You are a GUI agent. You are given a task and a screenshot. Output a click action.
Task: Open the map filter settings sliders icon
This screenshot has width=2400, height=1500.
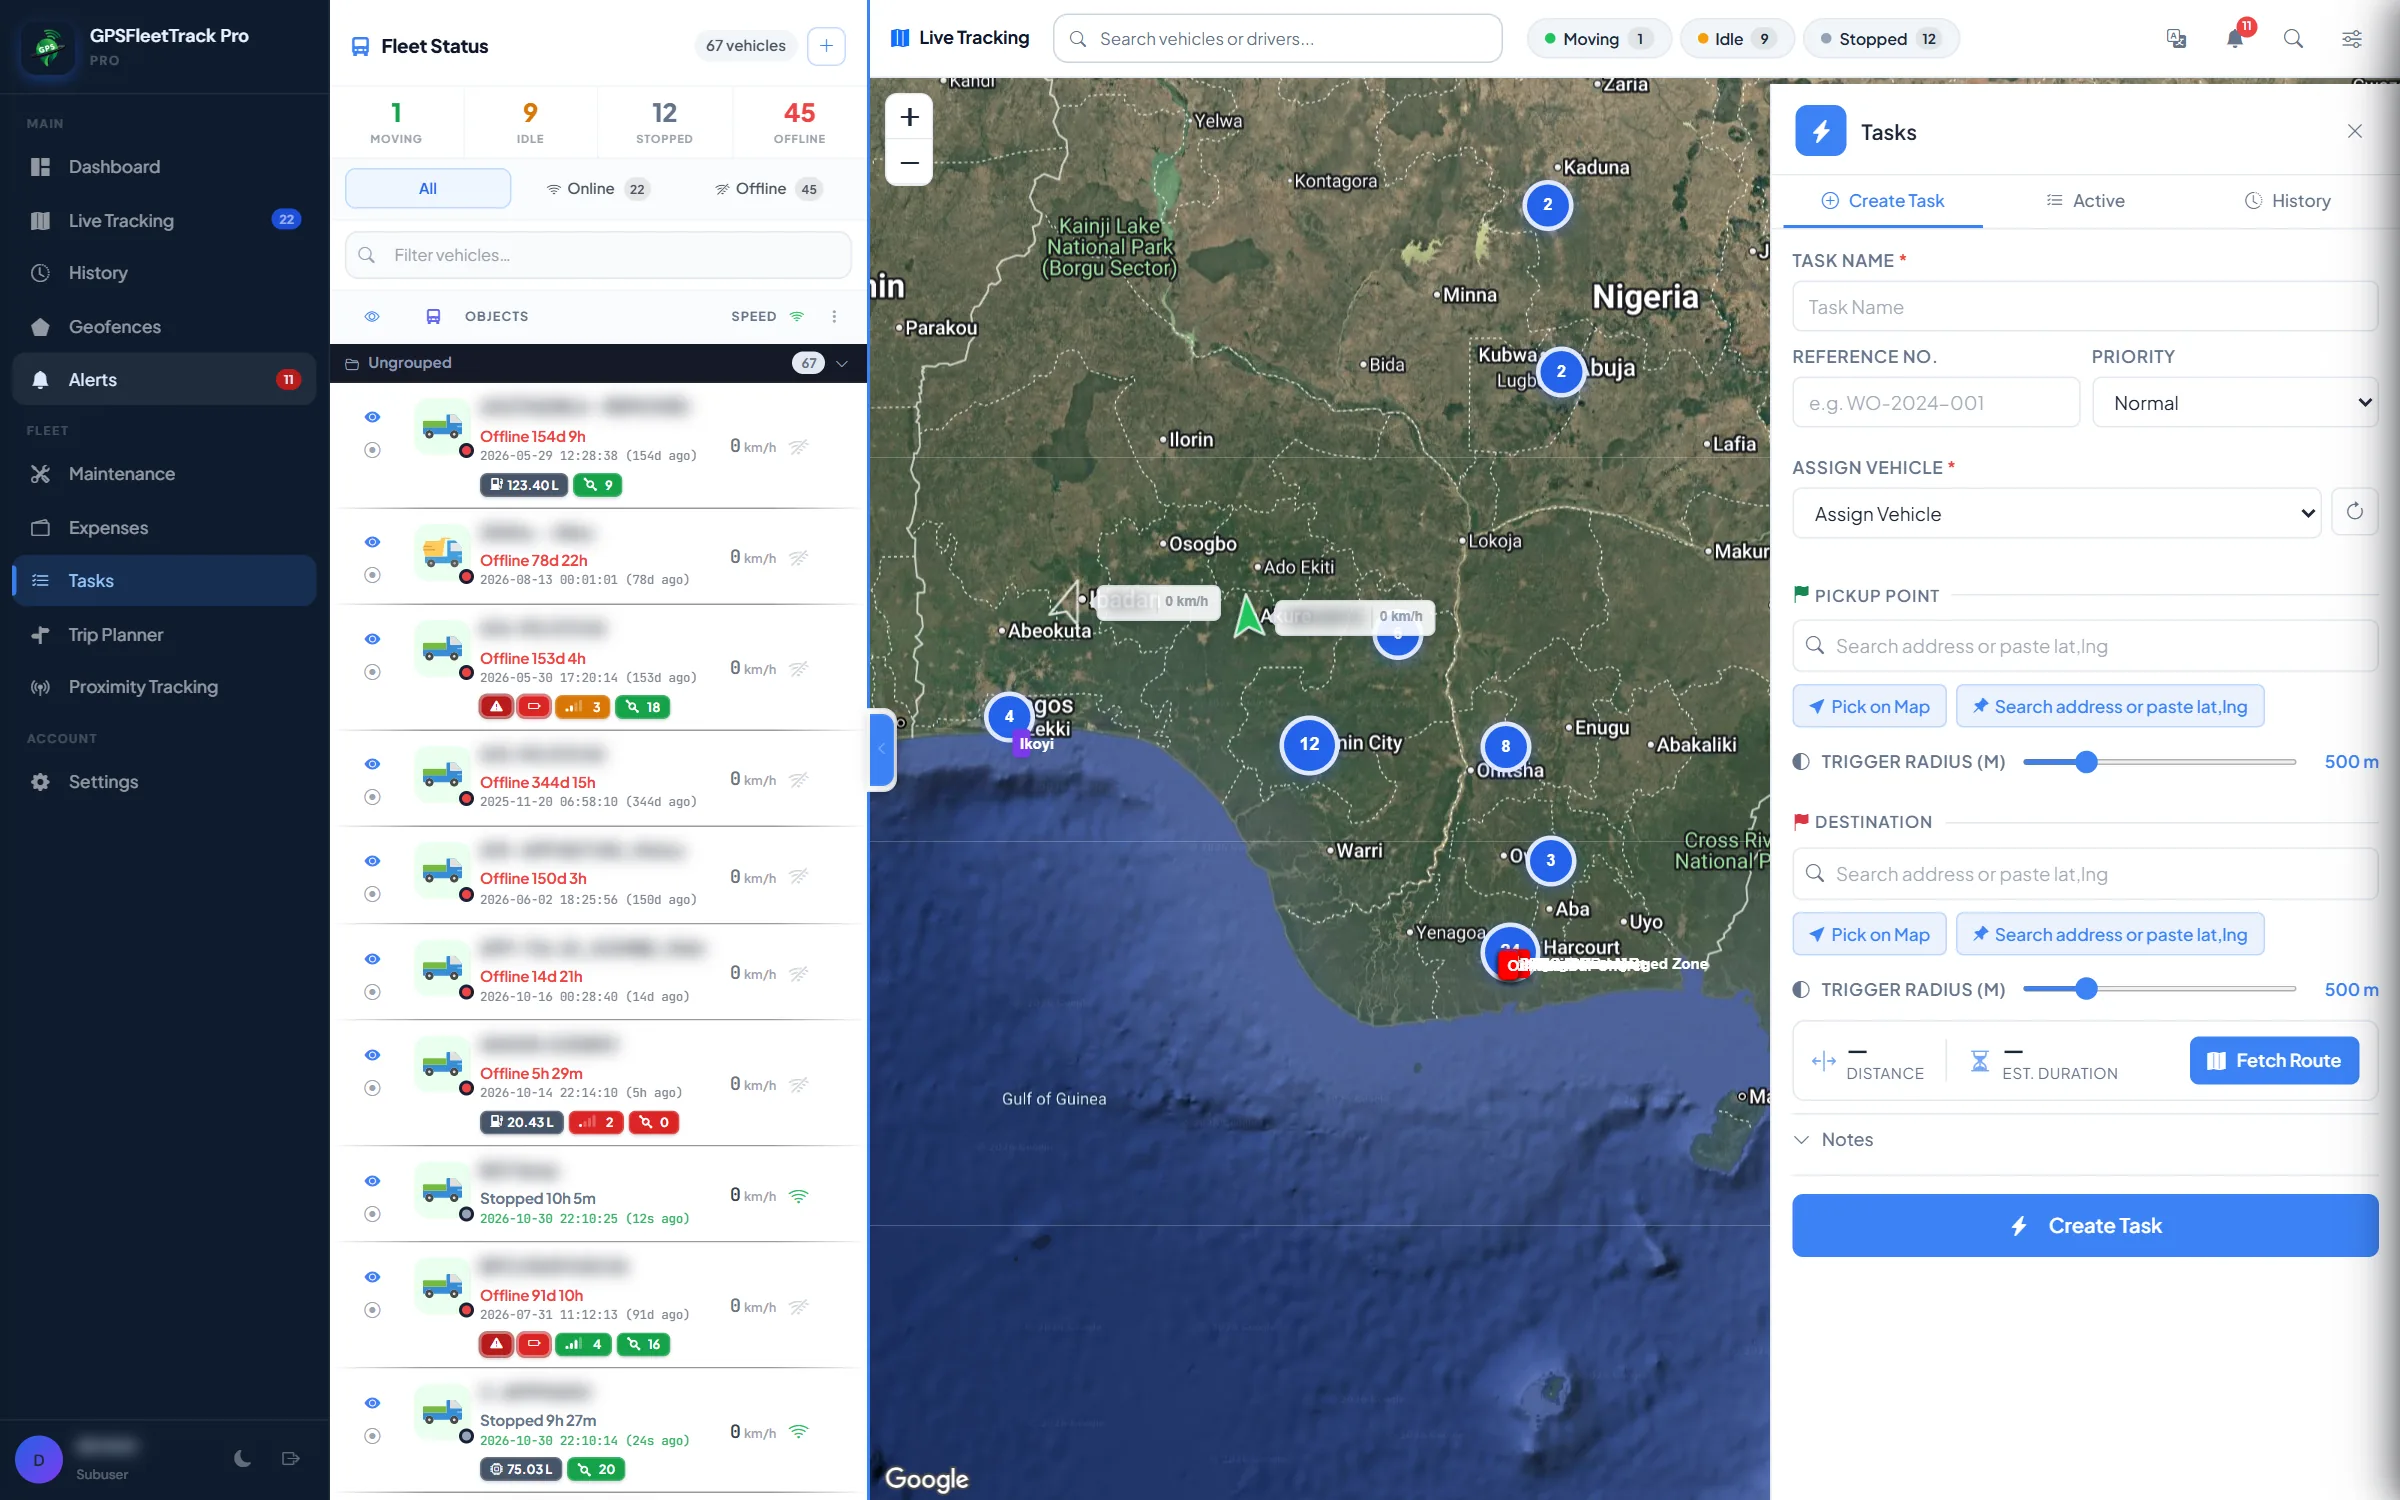(2352, 39)
